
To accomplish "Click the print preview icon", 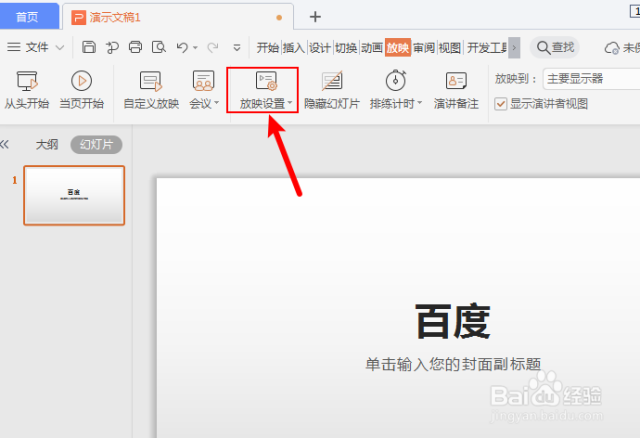I will pos(159,47).
